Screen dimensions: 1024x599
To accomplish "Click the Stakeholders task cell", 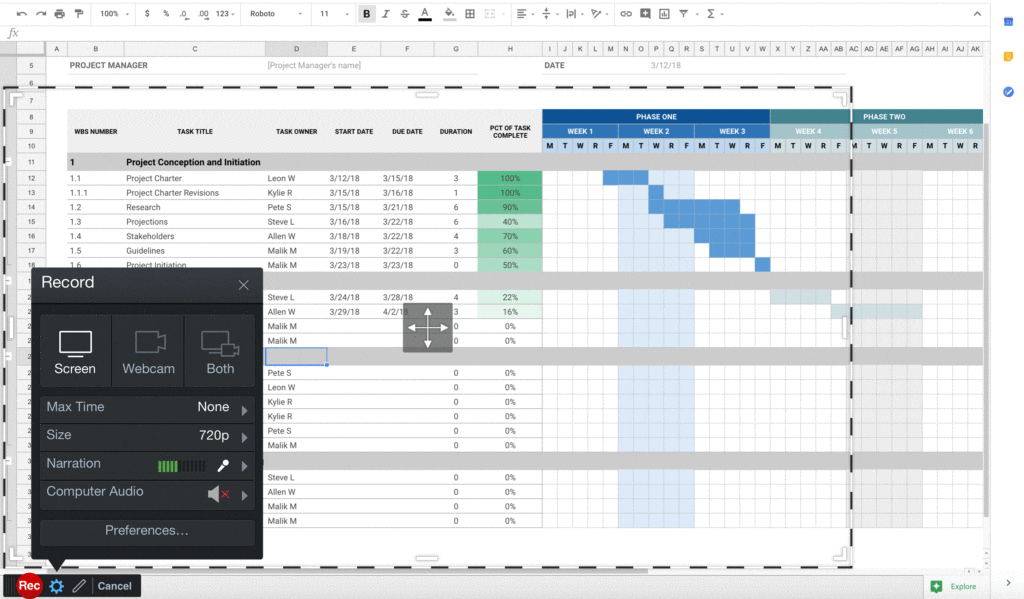I will (195, 236).
